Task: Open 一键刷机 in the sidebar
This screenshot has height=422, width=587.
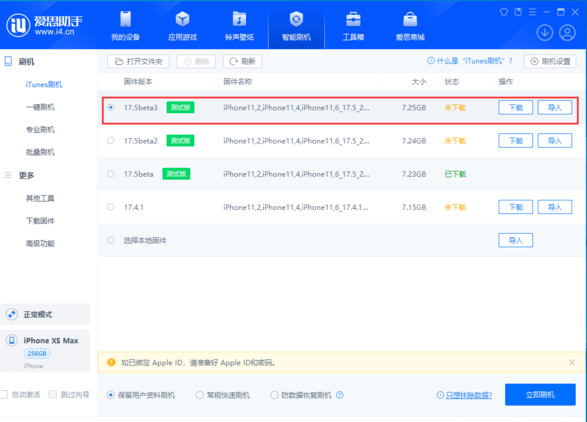Action: 40,107
